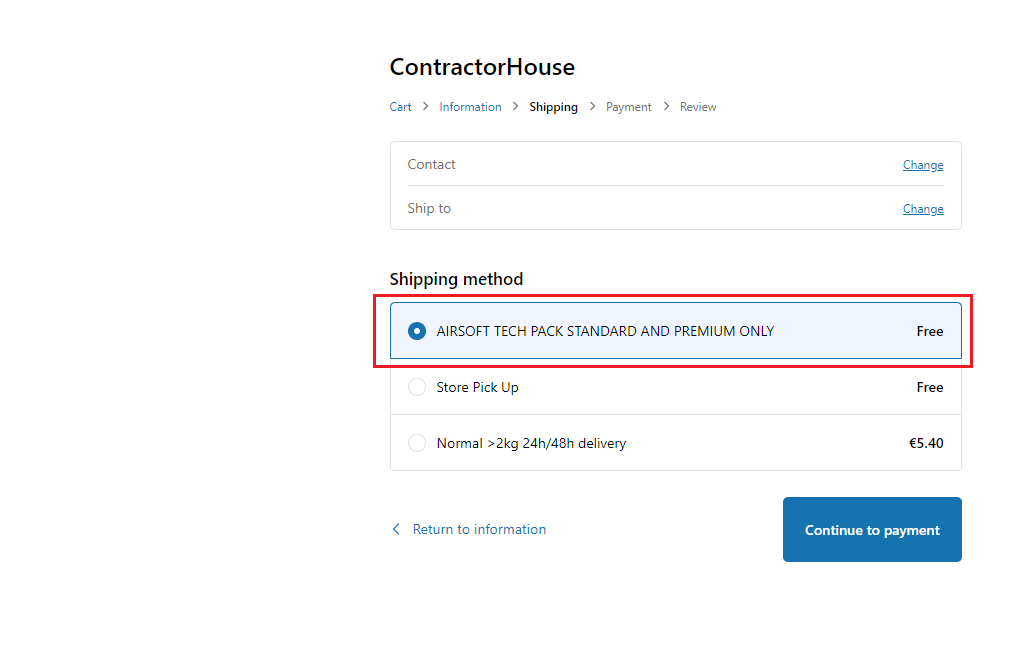Click the €5.40 delivery price

[925, 443]
